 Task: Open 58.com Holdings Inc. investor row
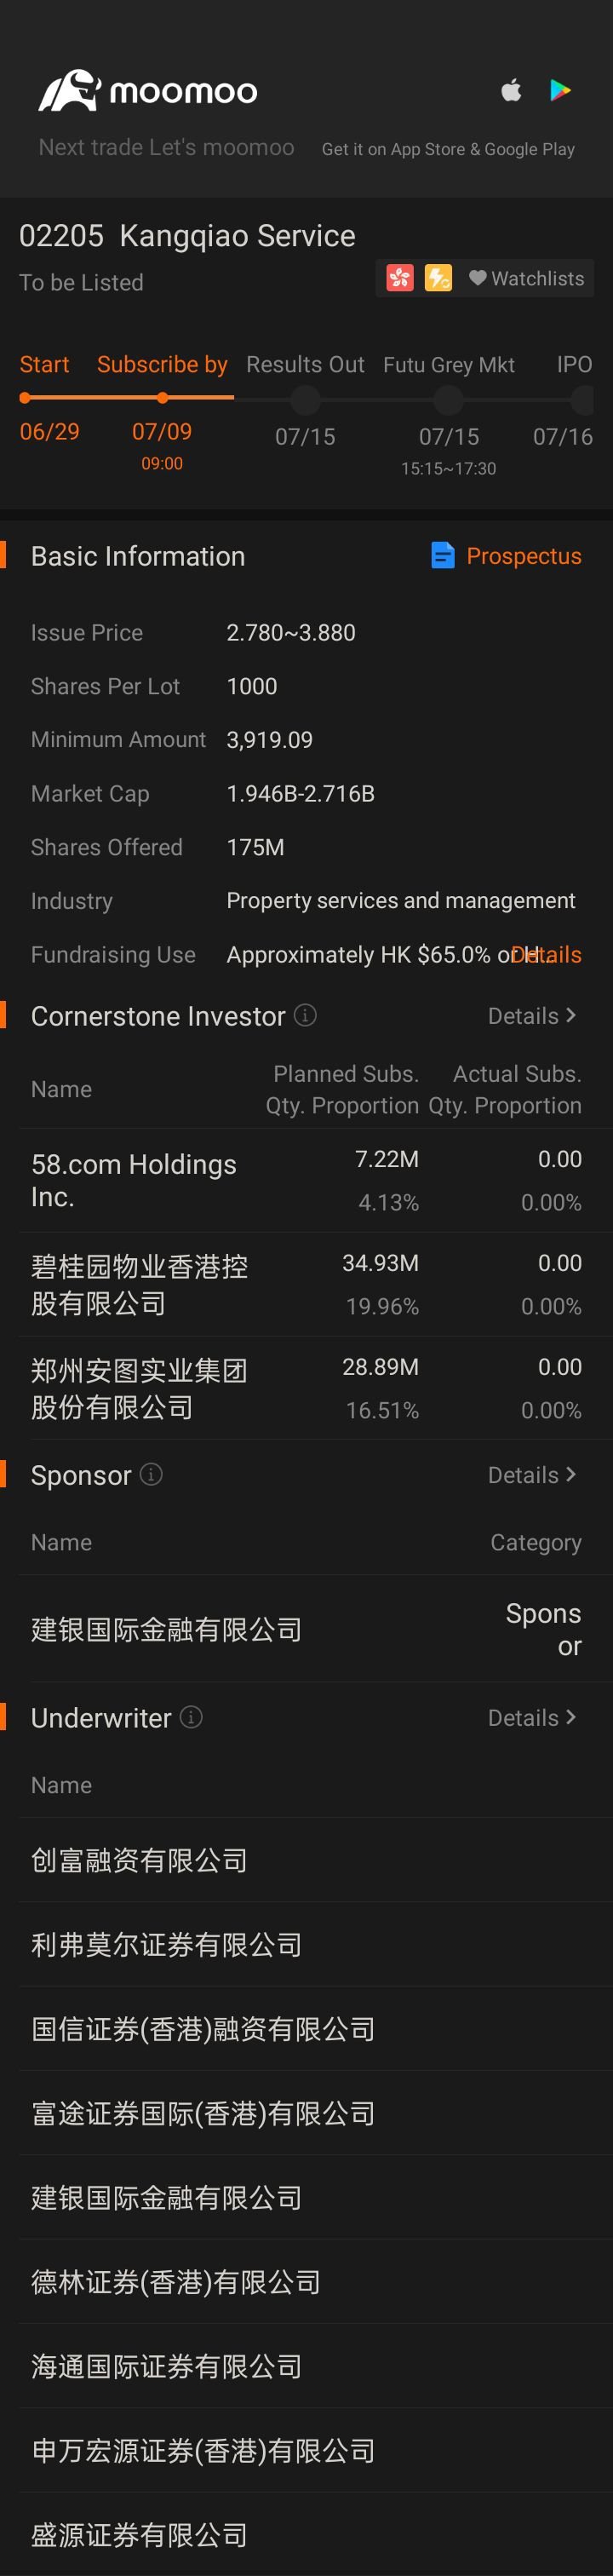[306, 1180]
